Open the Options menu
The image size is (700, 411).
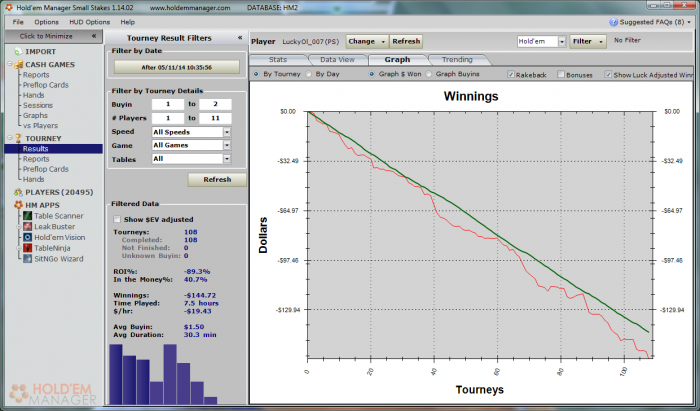(46, 22)
